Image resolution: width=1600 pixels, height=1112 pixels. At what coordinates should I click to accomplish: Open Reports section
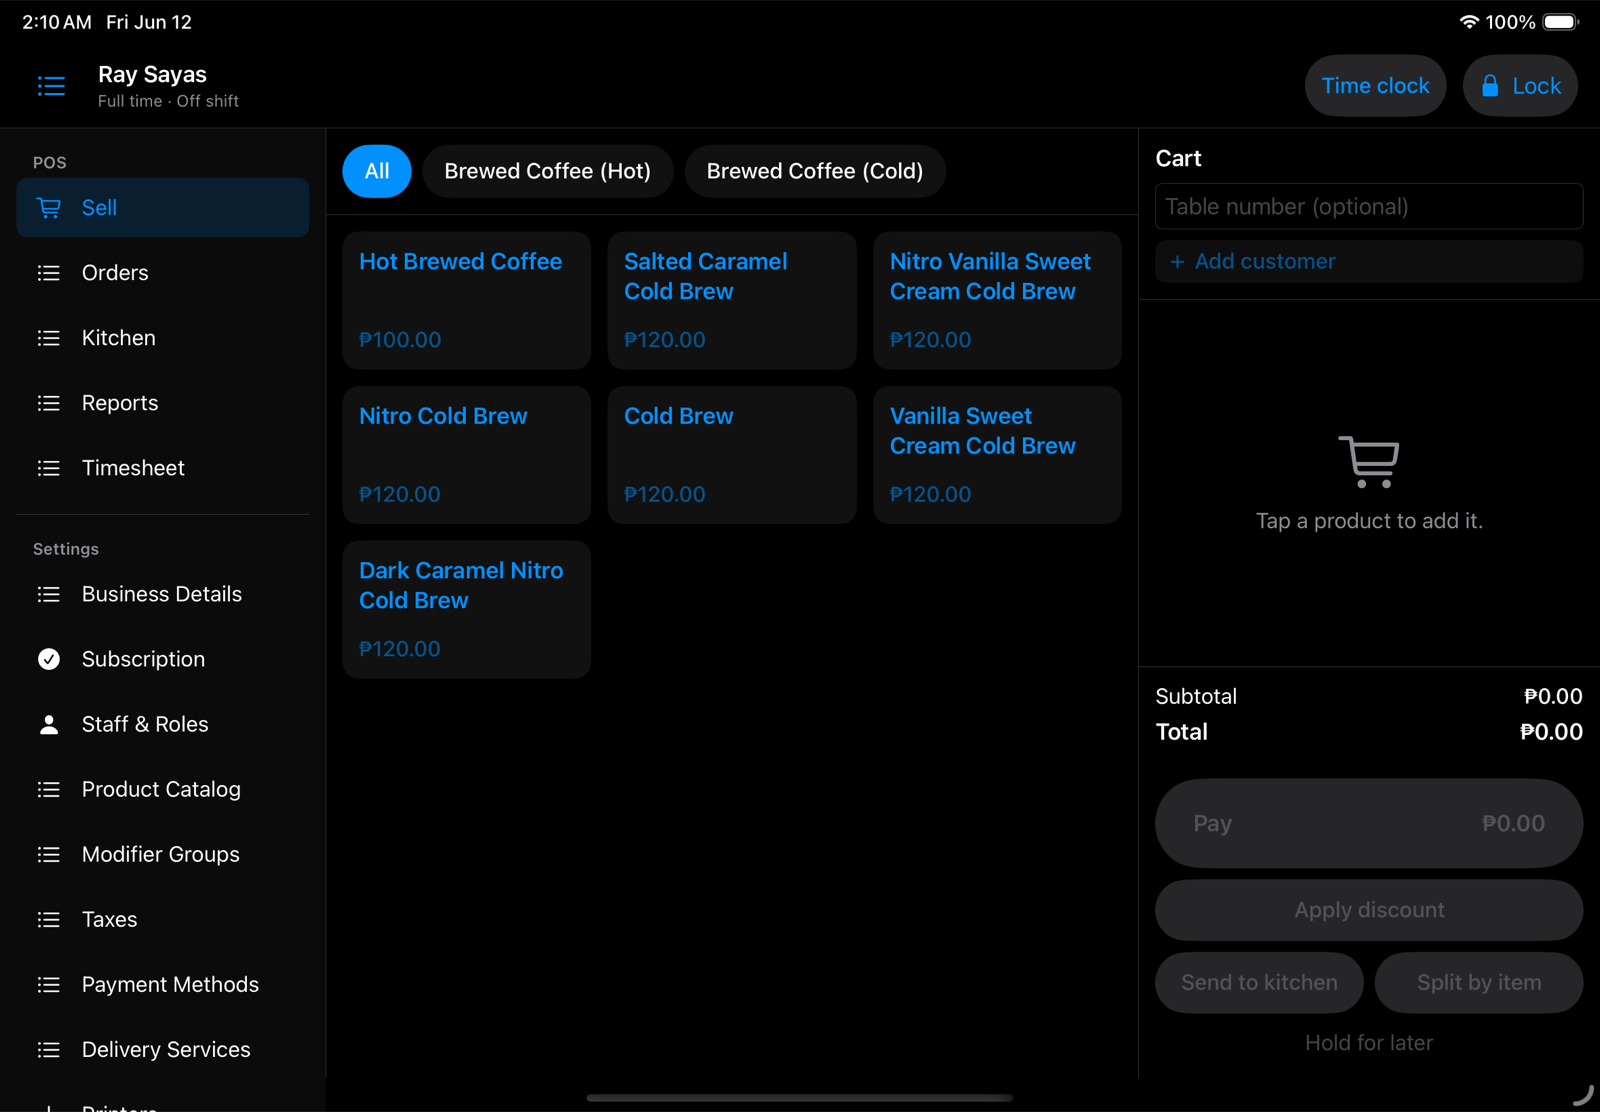coord(163,403)
